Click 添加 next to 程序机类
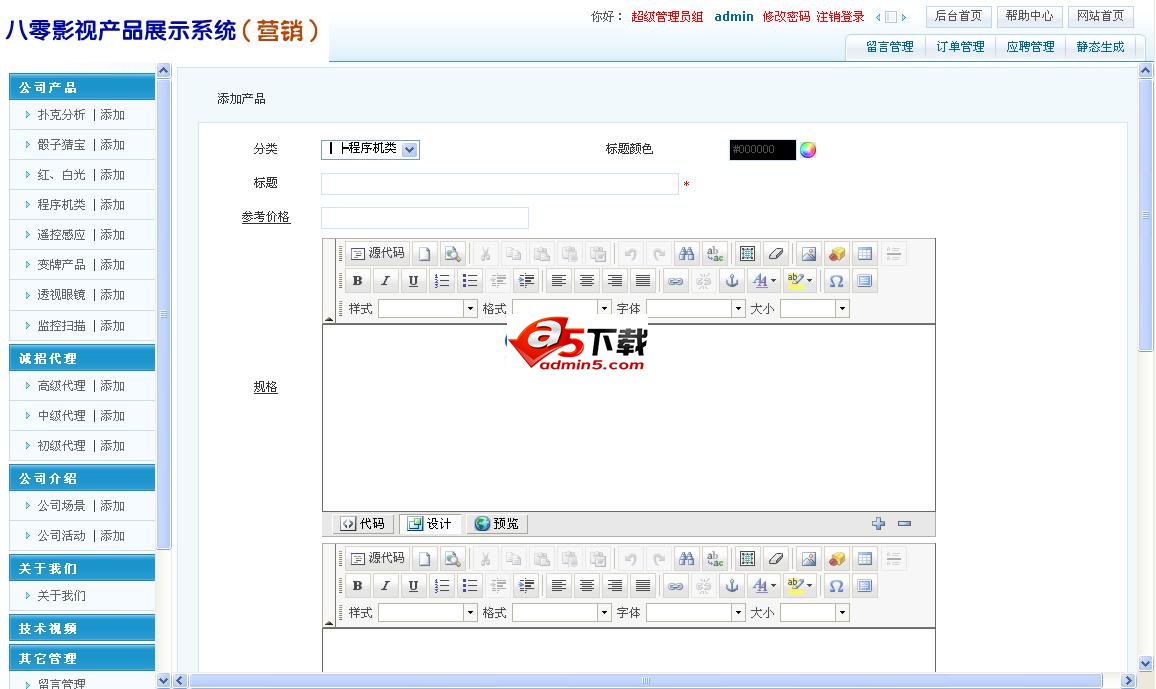The image size is (1156, 689). click(113, 205)
